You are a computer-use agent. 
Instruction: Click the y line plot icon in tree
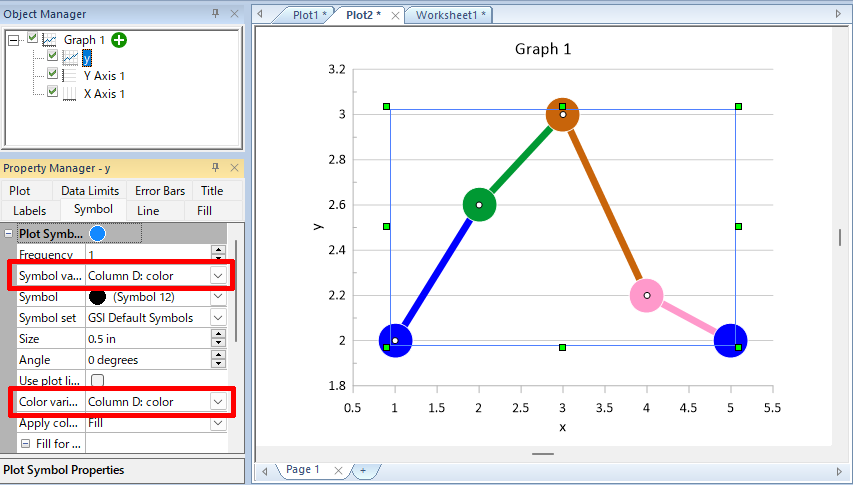[x=70, y=58]
